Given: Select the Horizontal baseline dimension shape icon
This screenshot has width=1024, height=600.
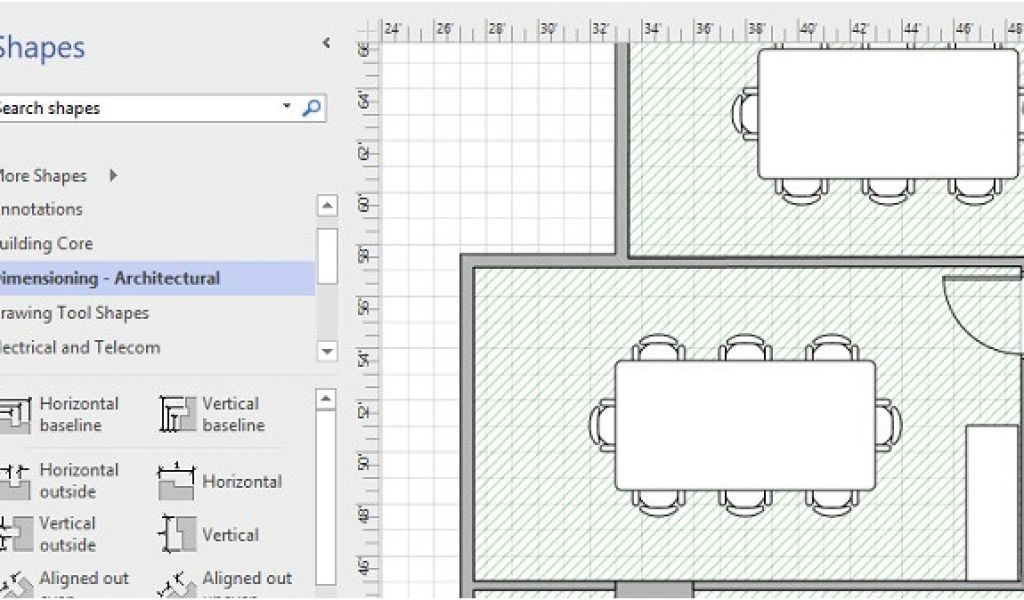Looking at the screenshot, I should click(14, 415).
